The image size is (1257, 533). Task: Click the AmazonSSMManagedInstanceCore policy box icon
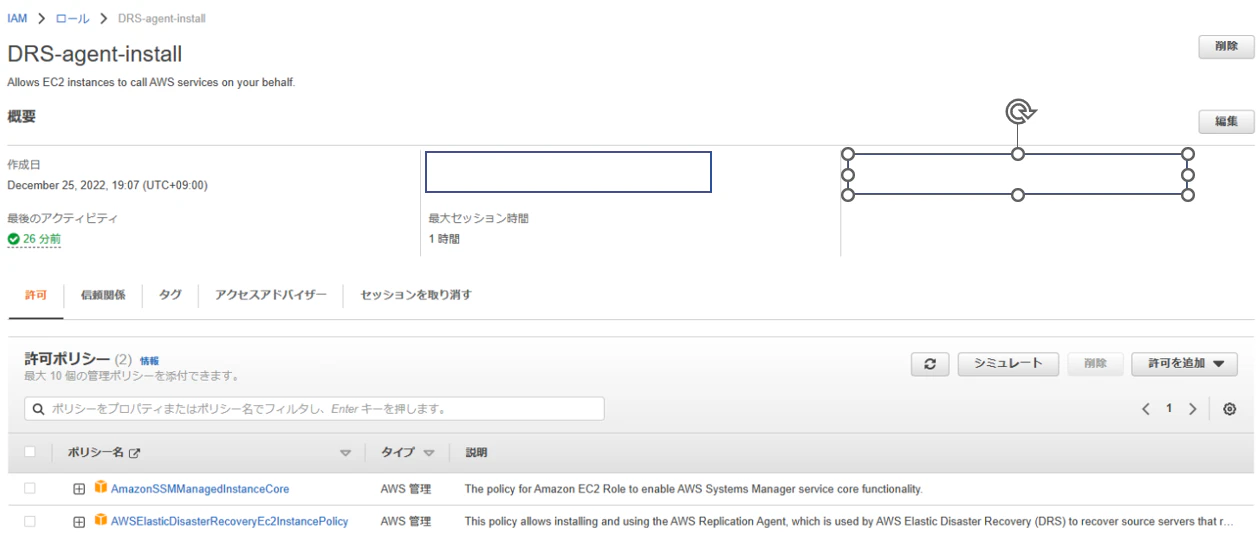point(100,488)
